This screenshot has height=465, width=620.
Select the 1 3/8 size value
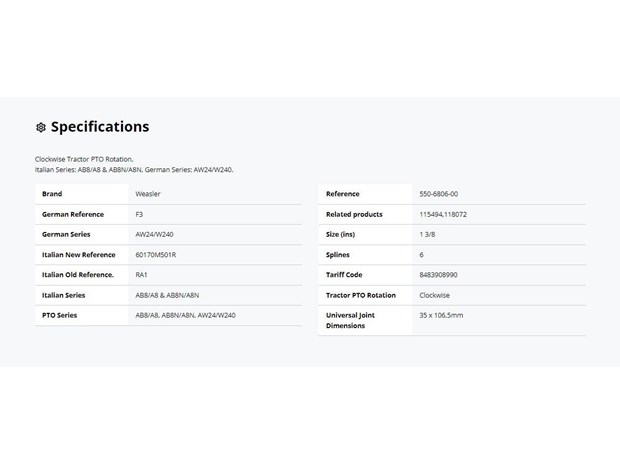427,234
